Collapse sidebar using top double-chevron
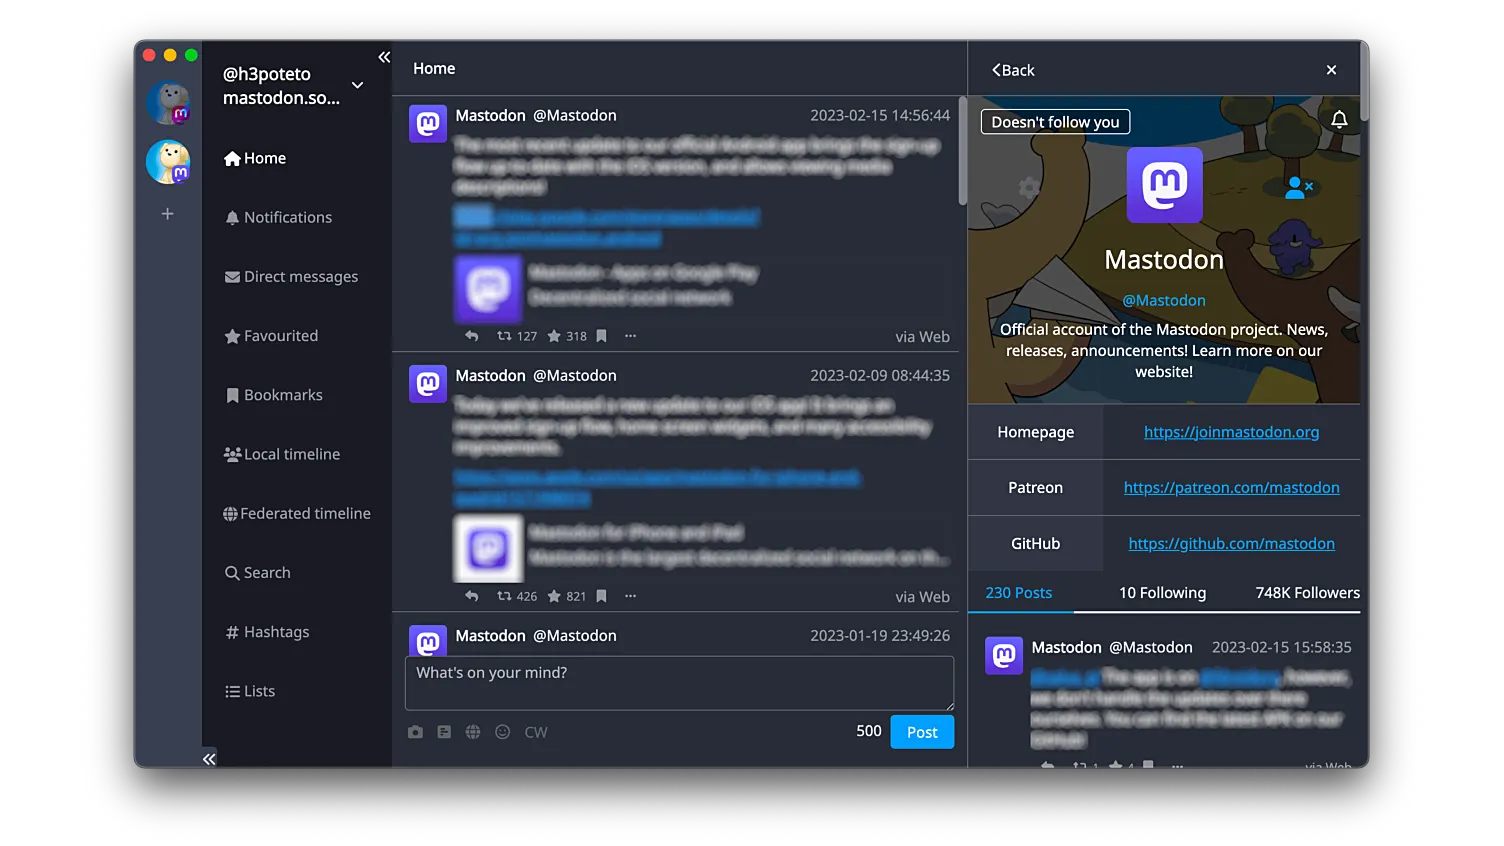The image size is (1504, 846). click(x=384, y=57)
